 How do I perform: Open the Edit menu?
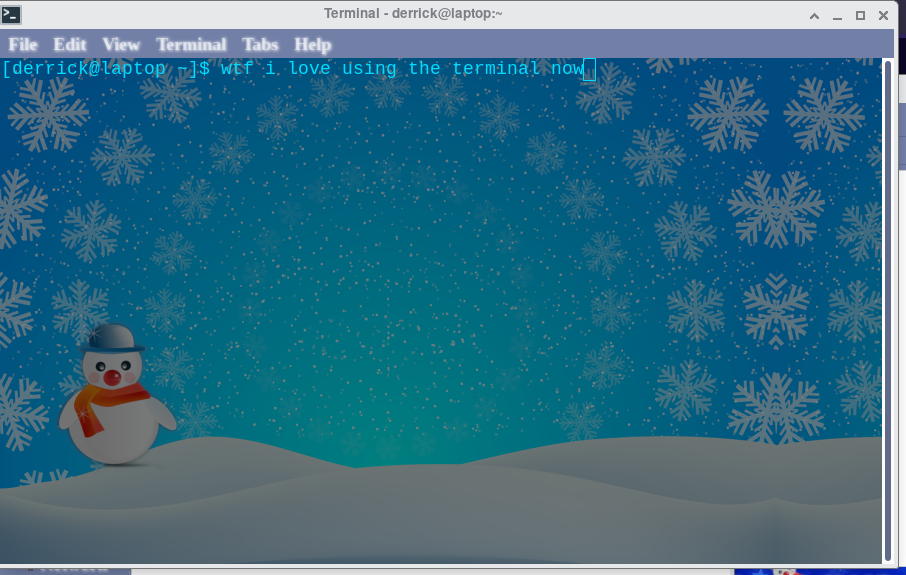point(69,44)
